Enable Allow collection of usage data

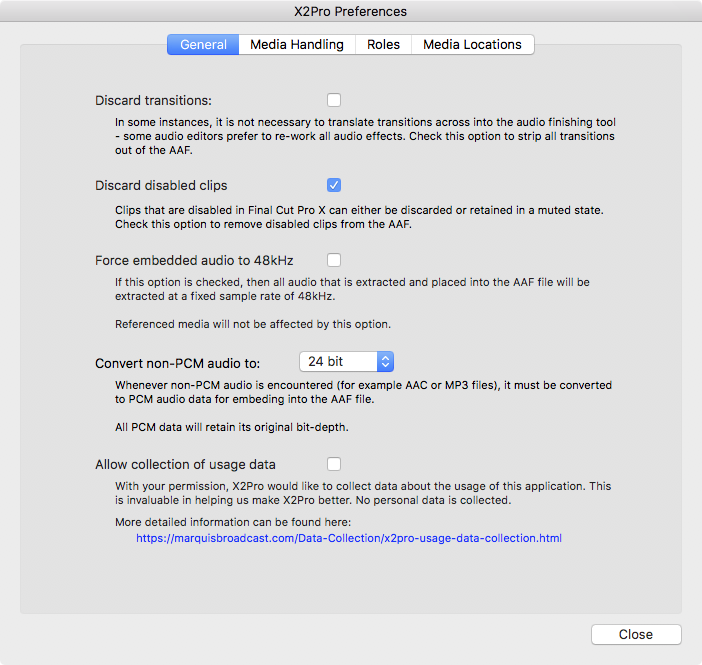point(334,464)
